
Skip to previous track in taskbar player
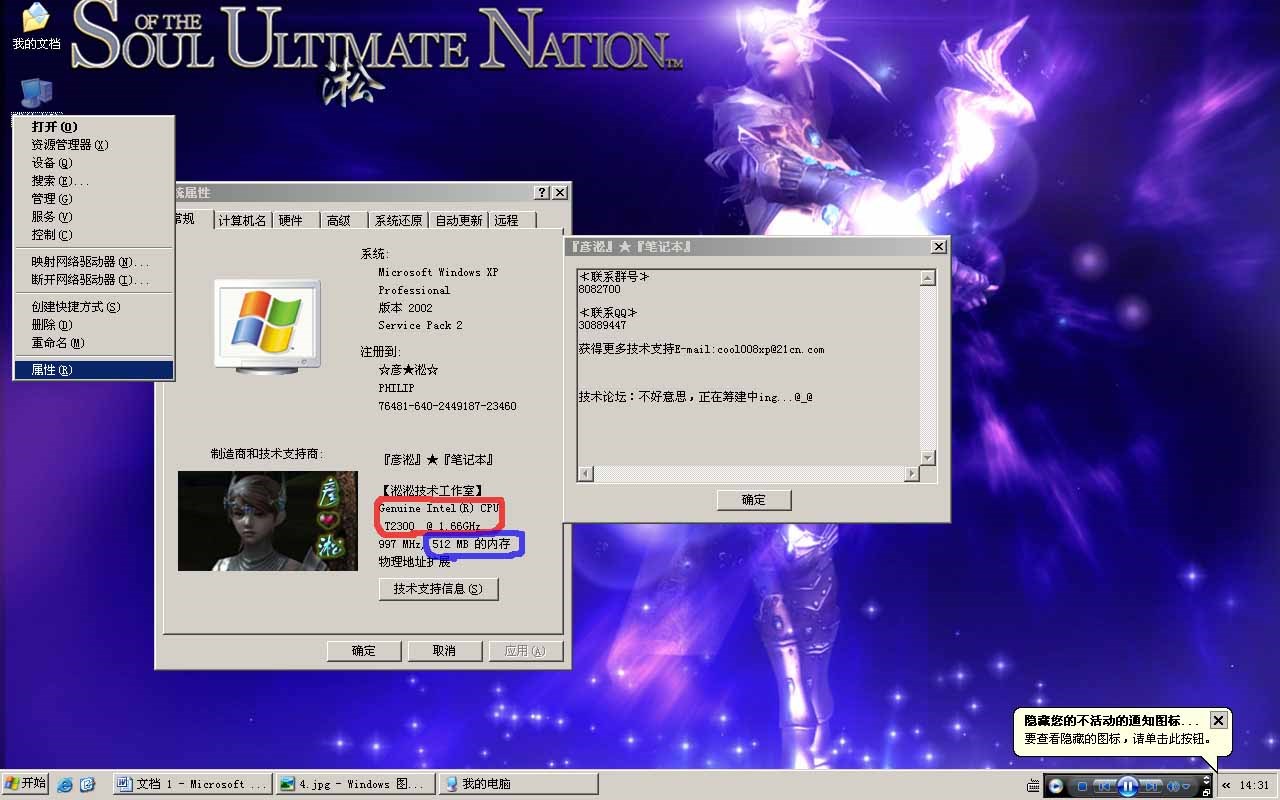coord(1103,786)
